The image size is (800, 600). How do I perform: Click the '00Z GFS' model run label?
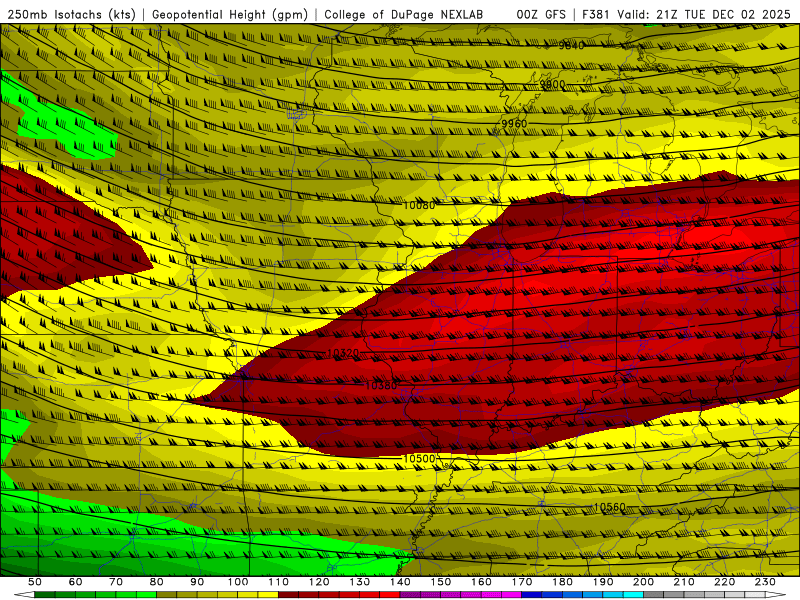click(541, 15)
